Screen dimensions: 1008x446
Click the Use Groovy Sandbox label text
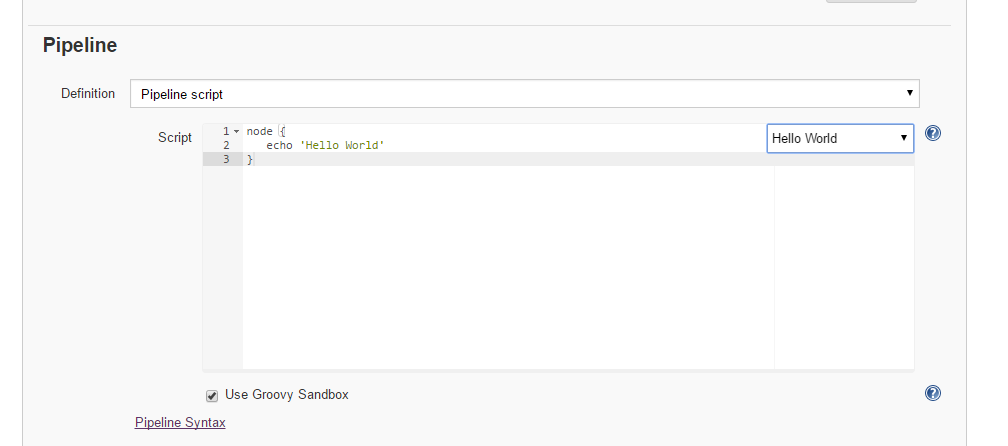point(287,395)
